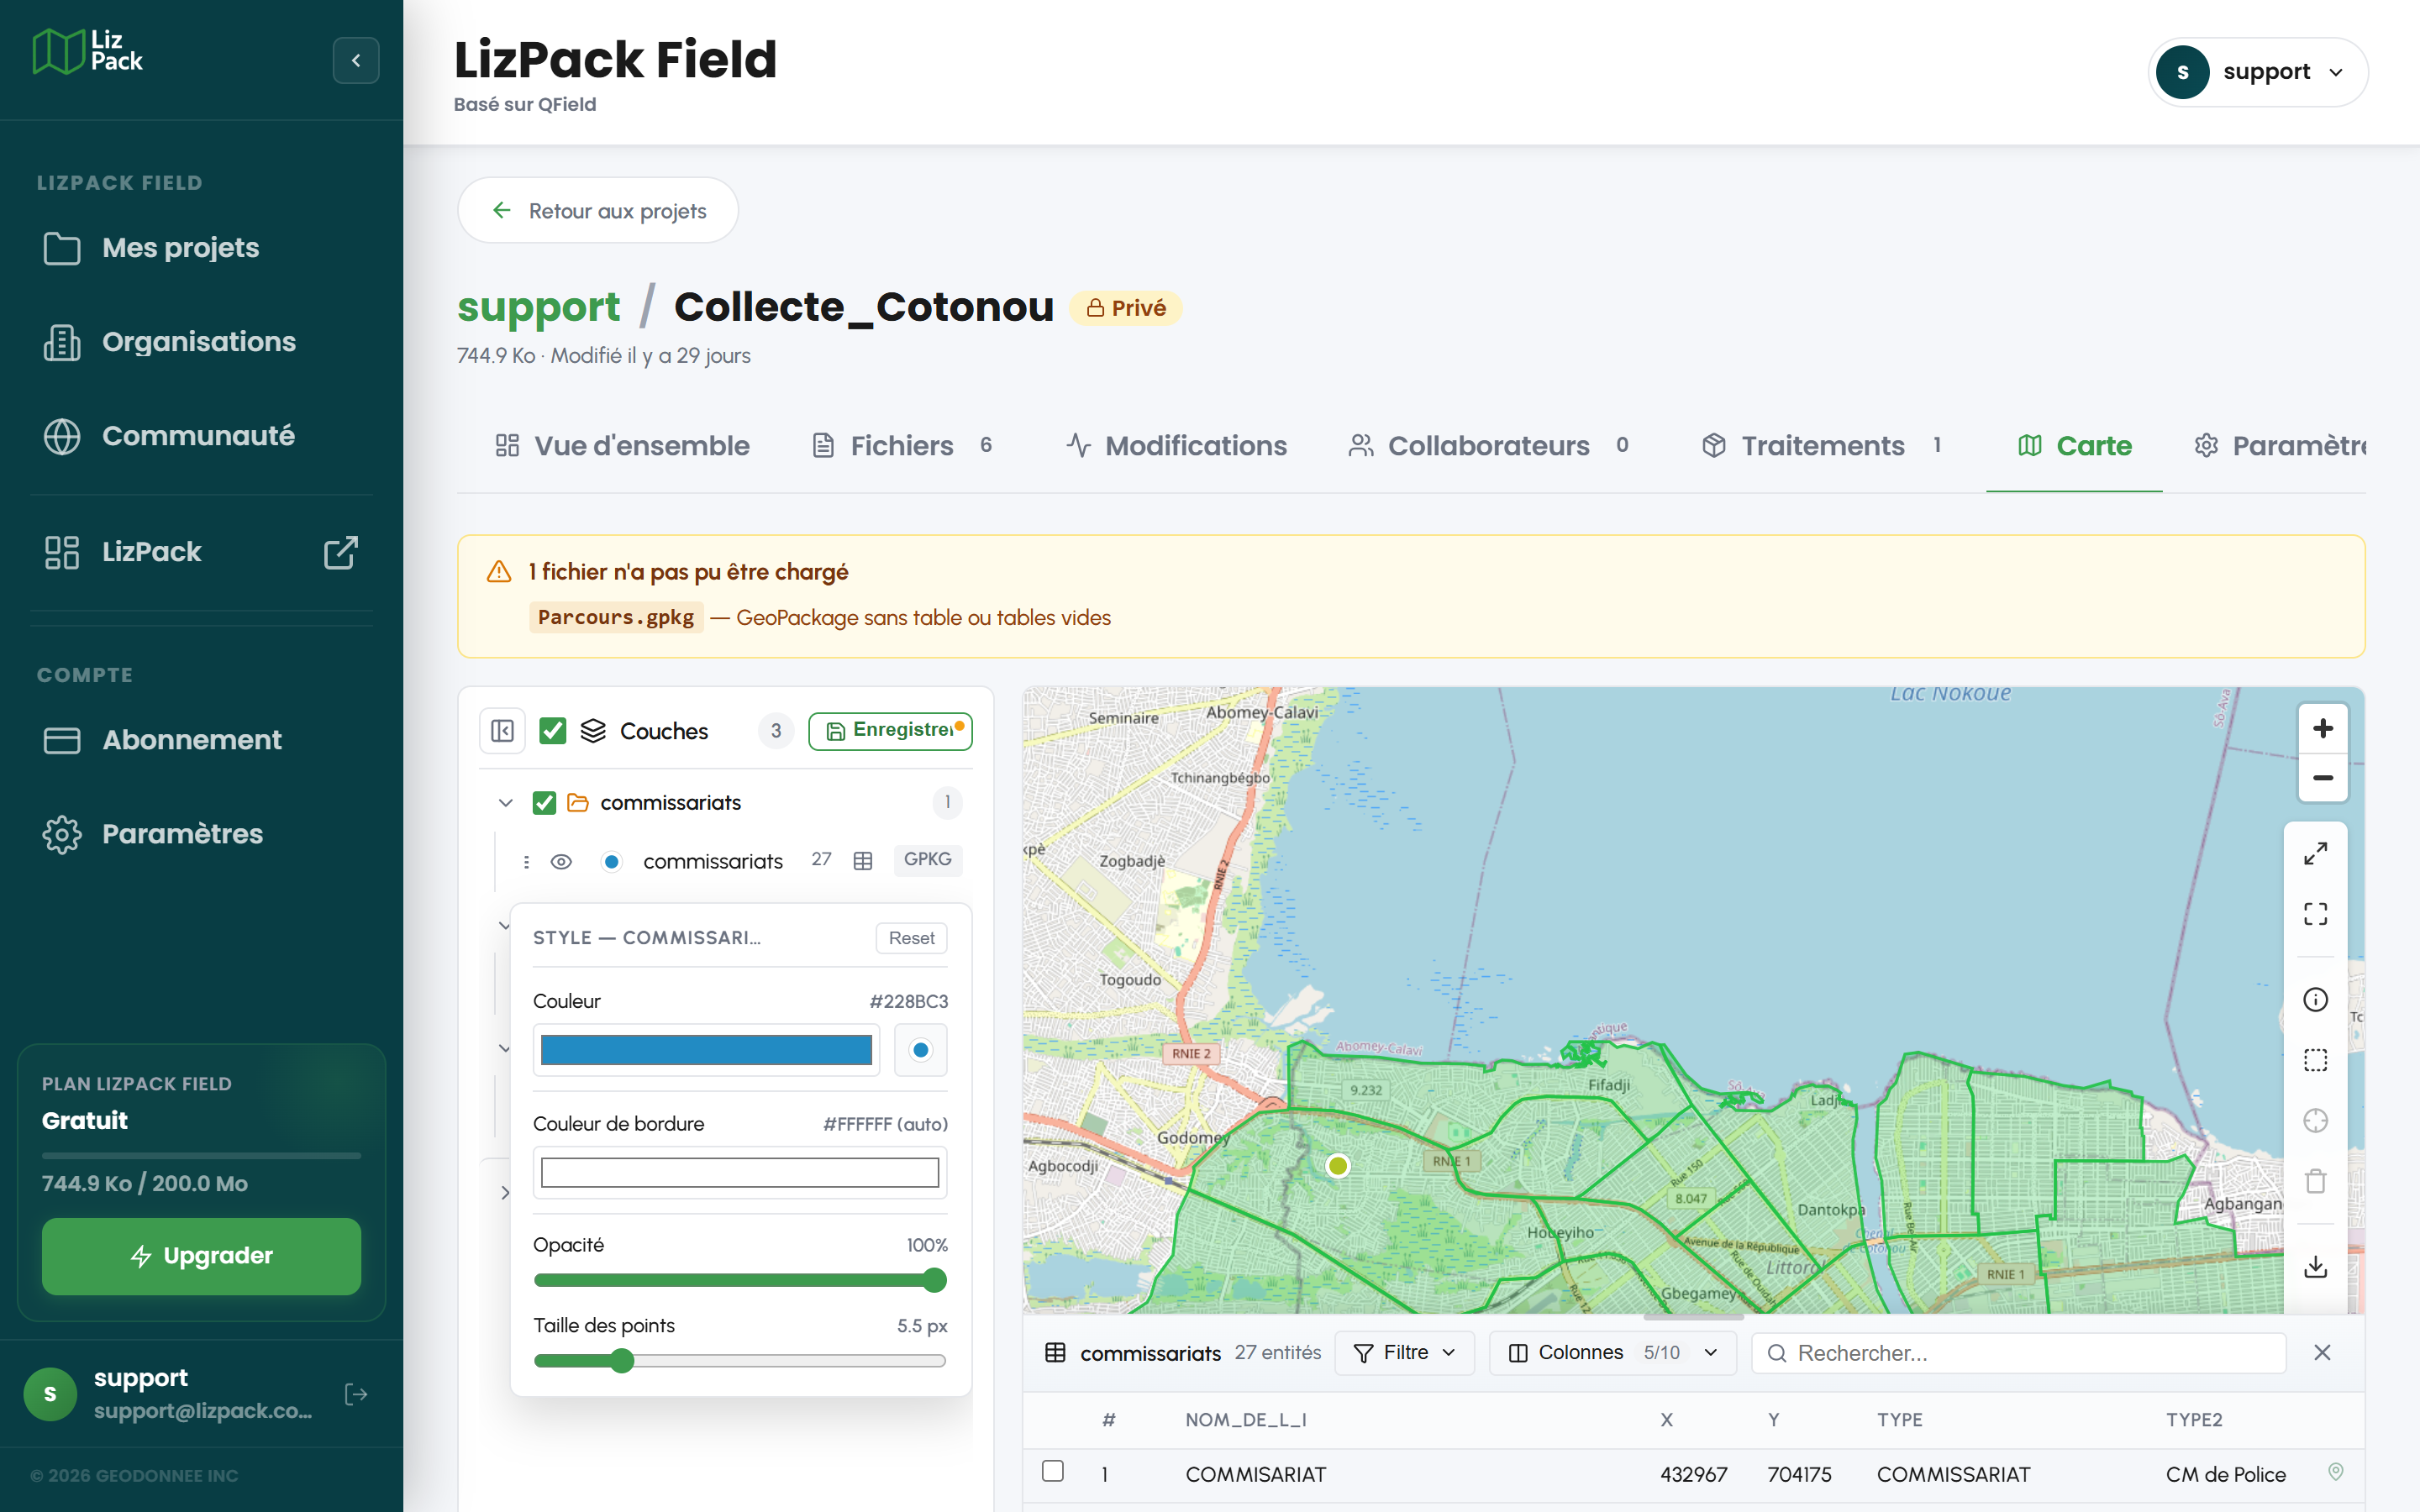Select the Carte tab

[x=2074, y=446]
